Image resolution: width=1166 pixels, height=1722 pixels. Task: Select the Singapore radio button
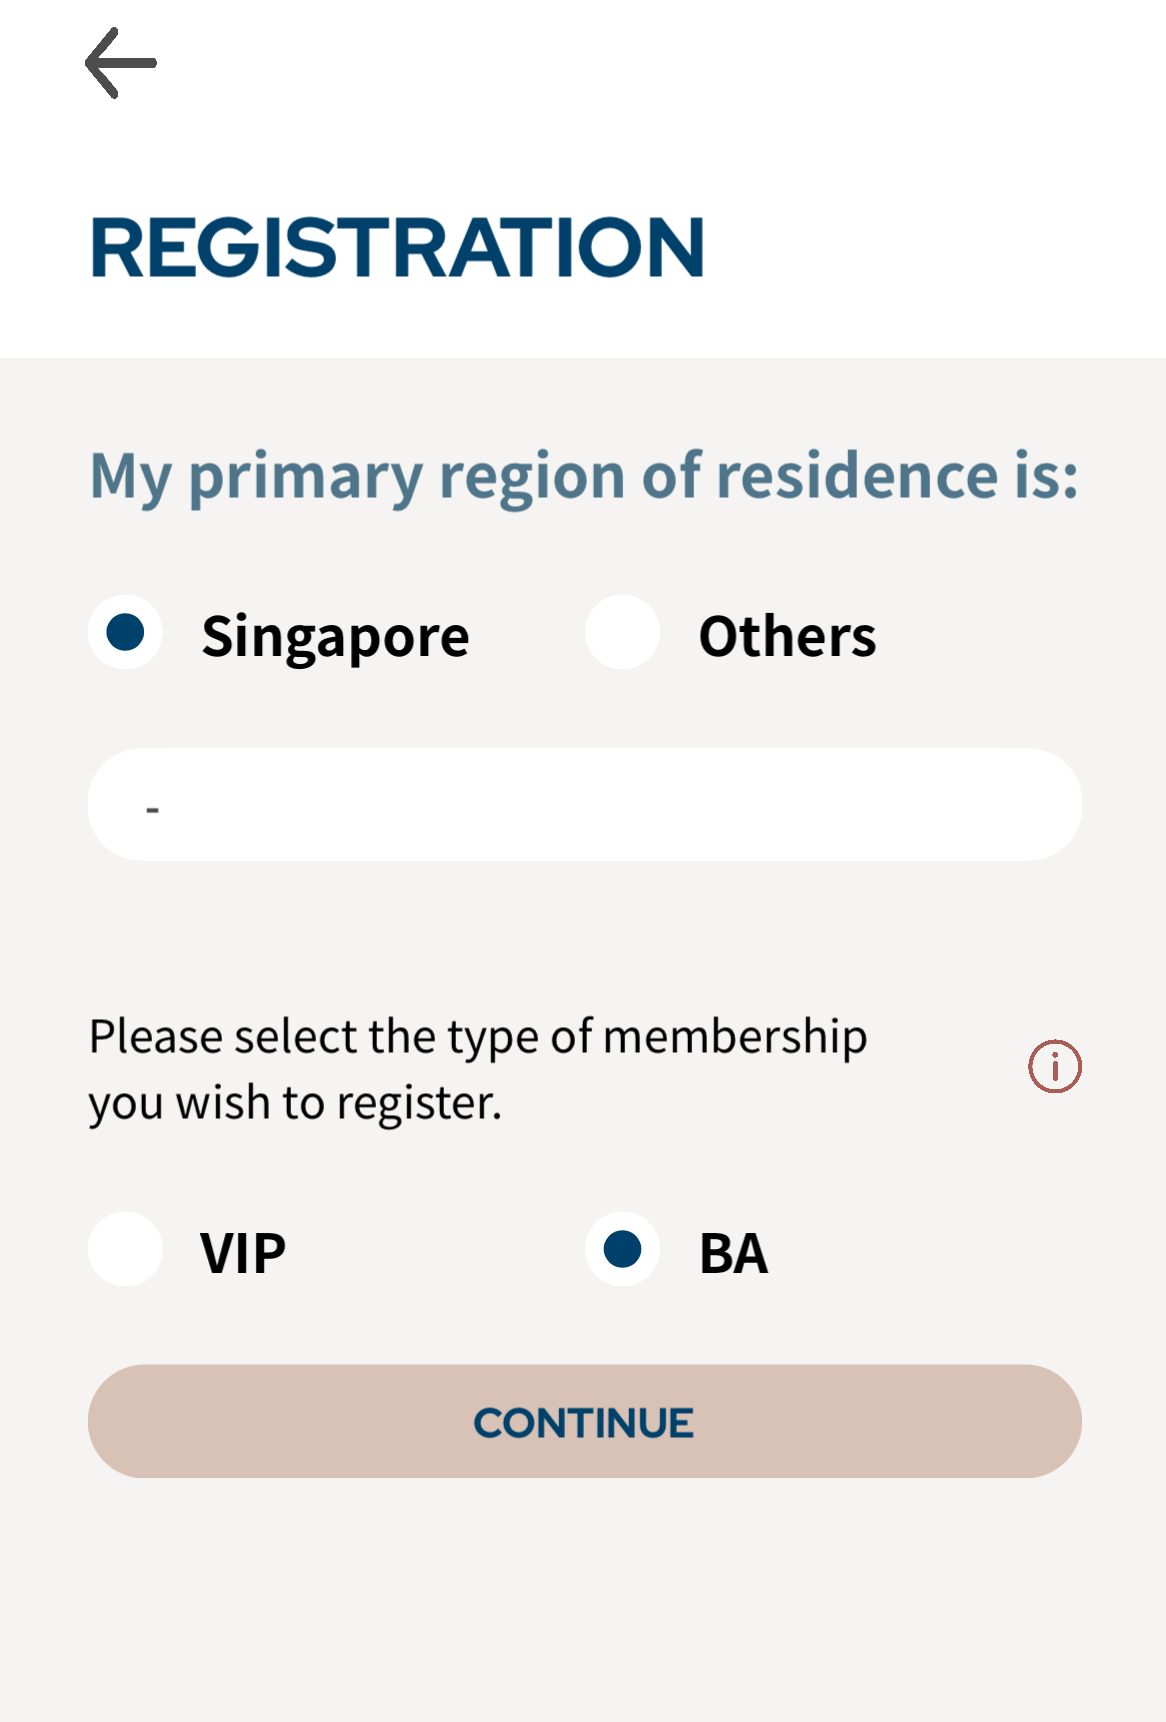(x=126, y=633)
